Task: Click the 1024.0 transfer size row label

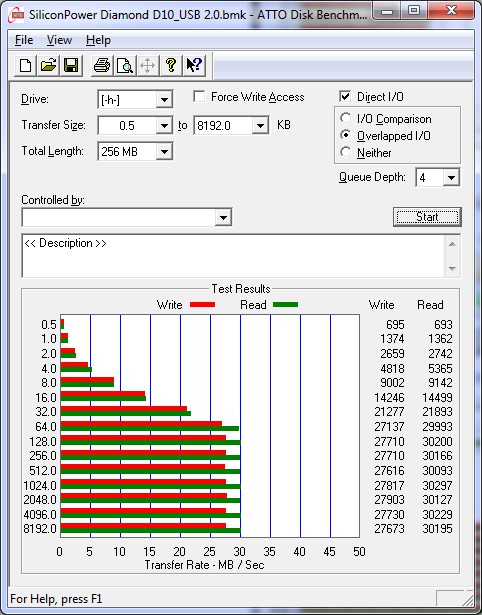Action: [x=40, y=486]
